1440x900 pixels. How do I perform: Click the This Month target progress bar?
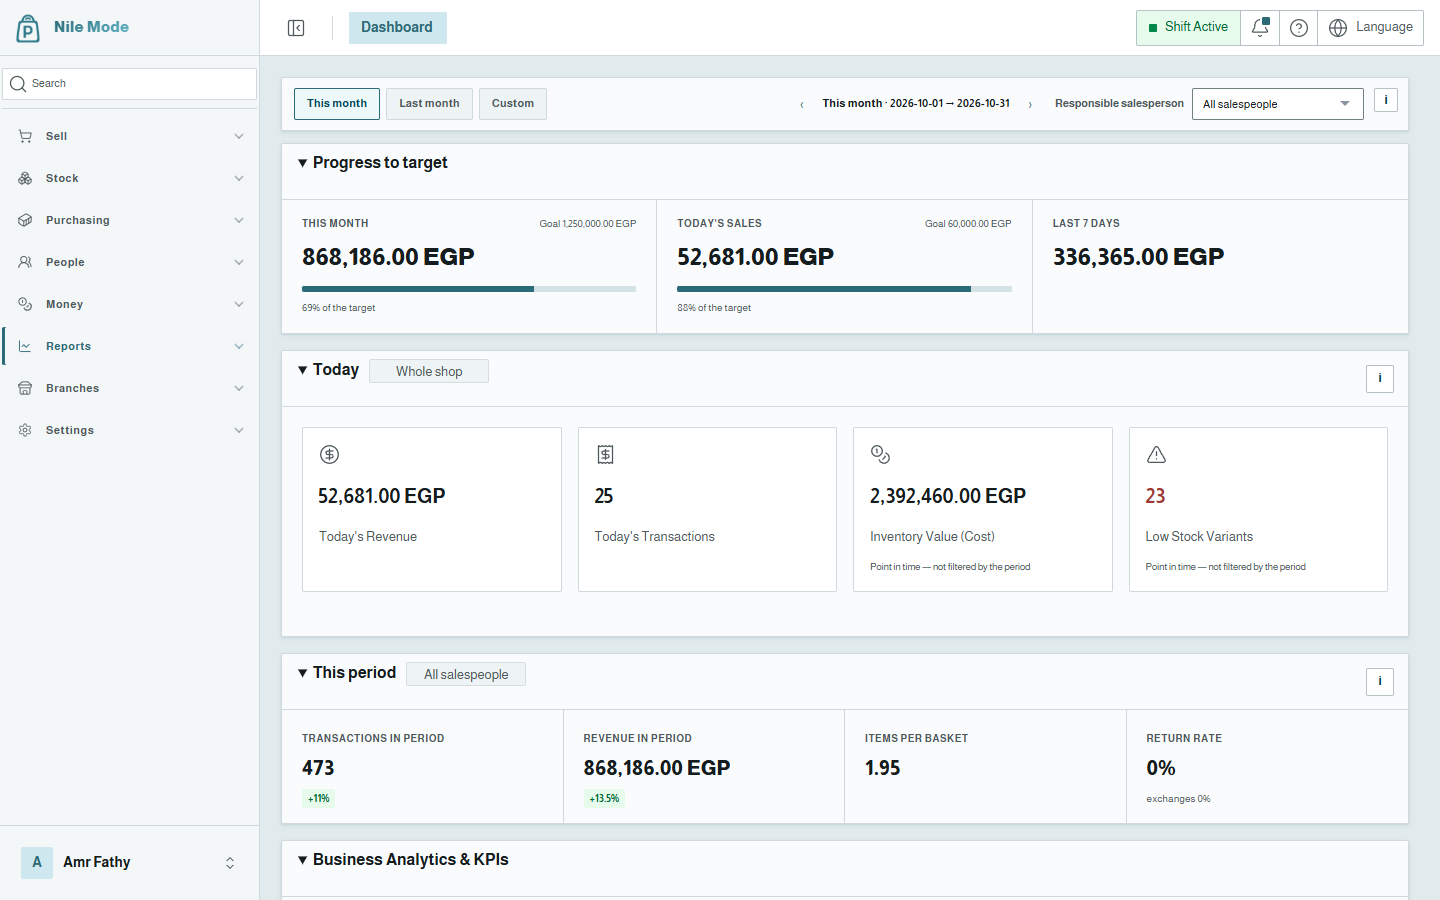coord(469,289)
